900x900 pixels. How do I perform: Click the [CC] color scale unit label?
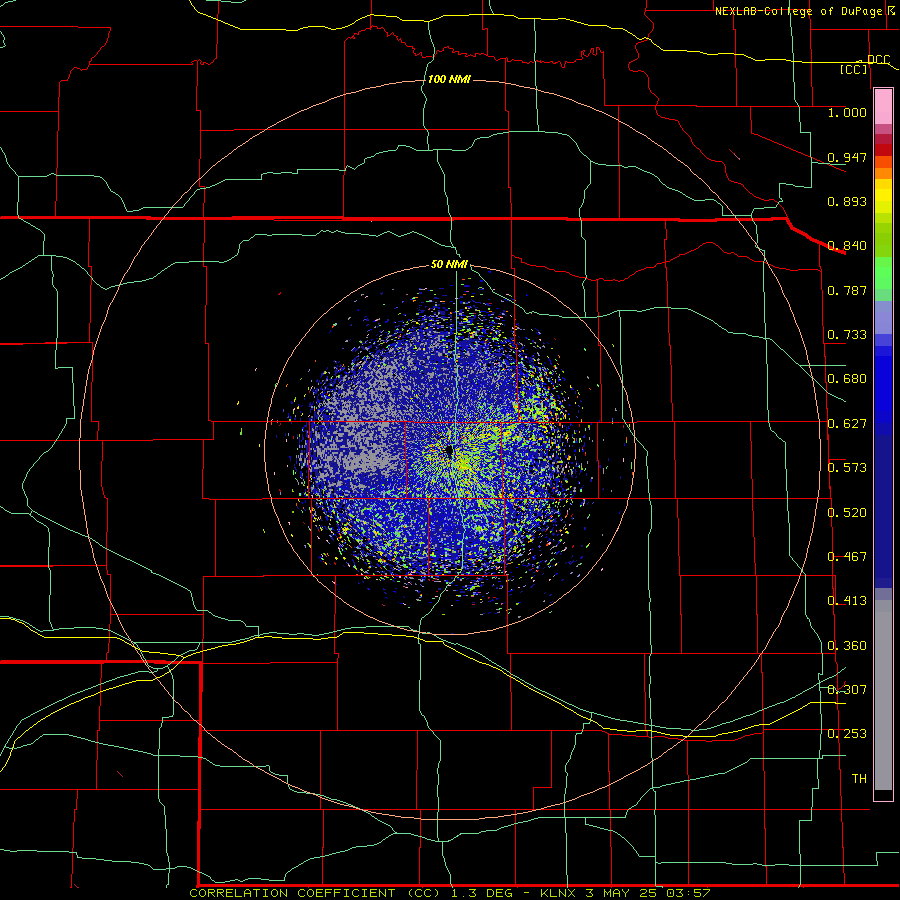click(854, 69)
